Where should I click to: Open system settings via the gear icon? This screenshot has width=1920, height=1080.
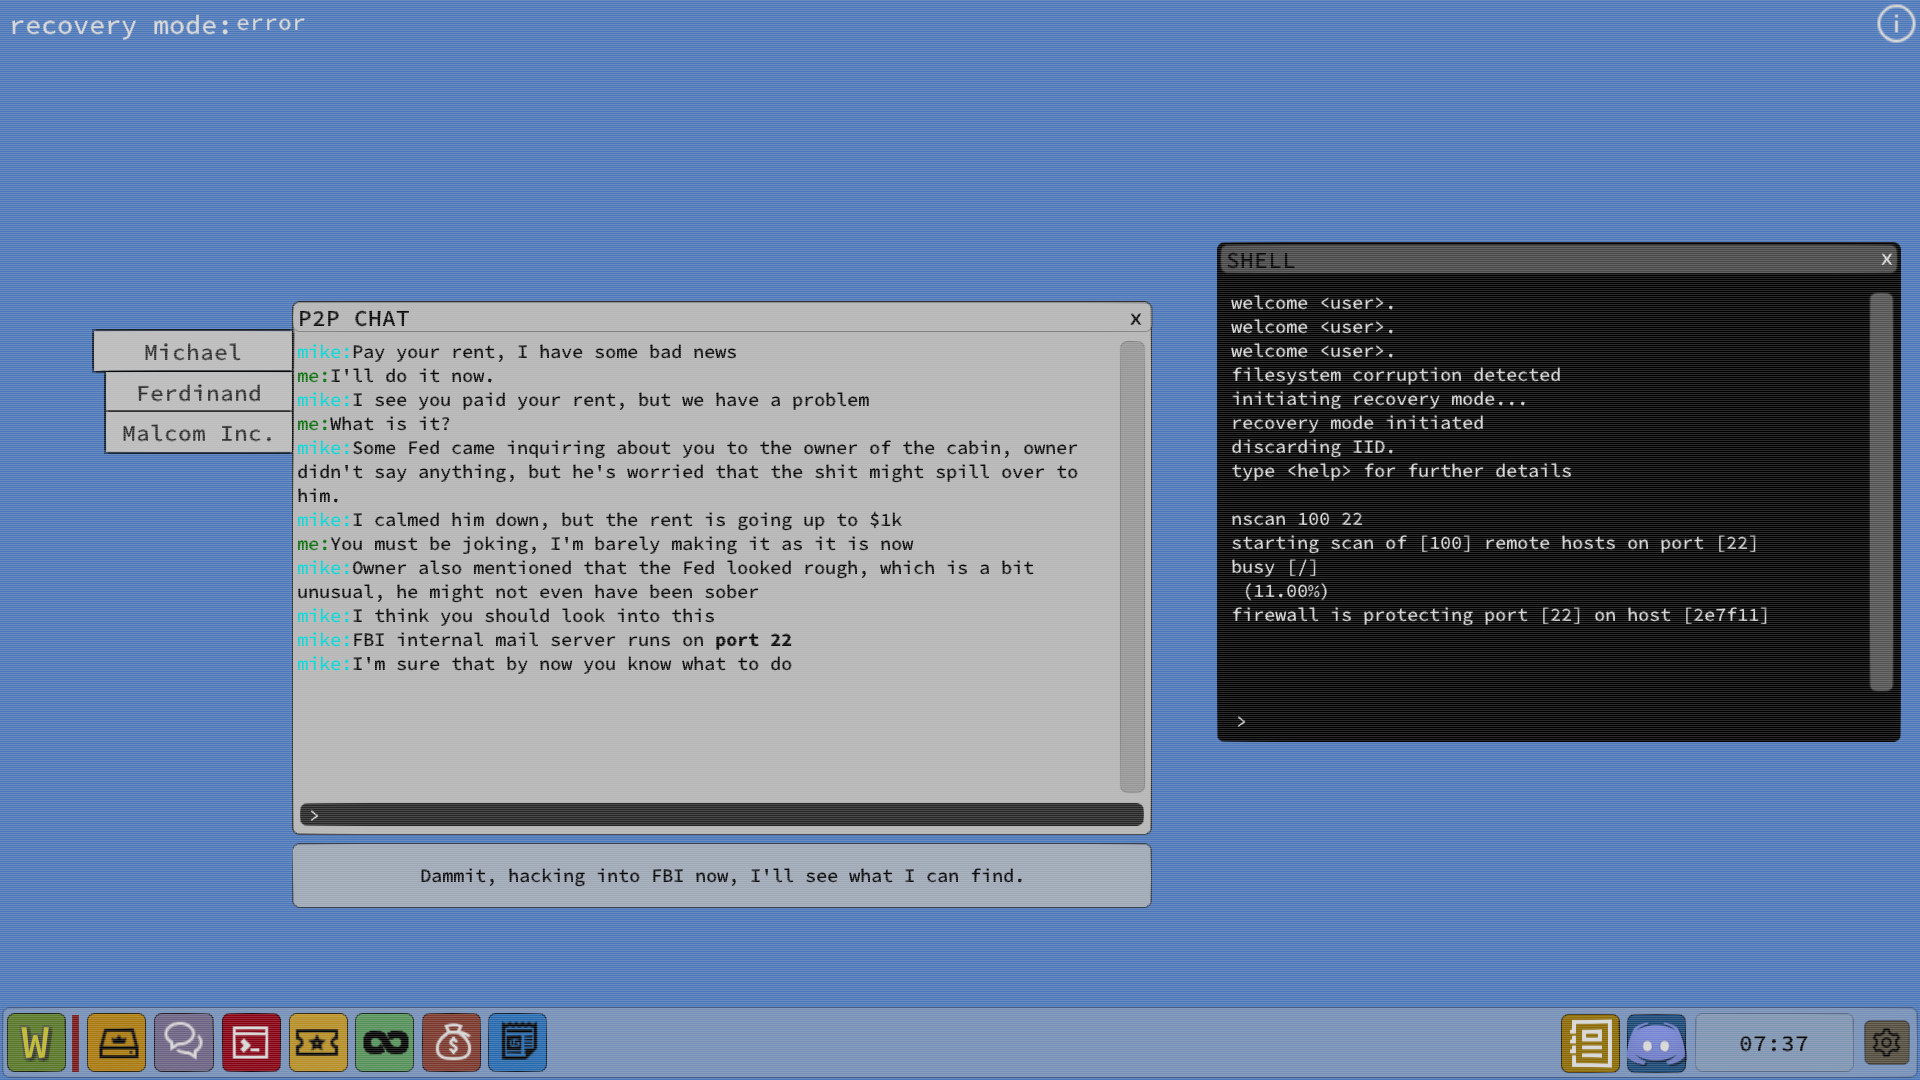point(1888,1043)
